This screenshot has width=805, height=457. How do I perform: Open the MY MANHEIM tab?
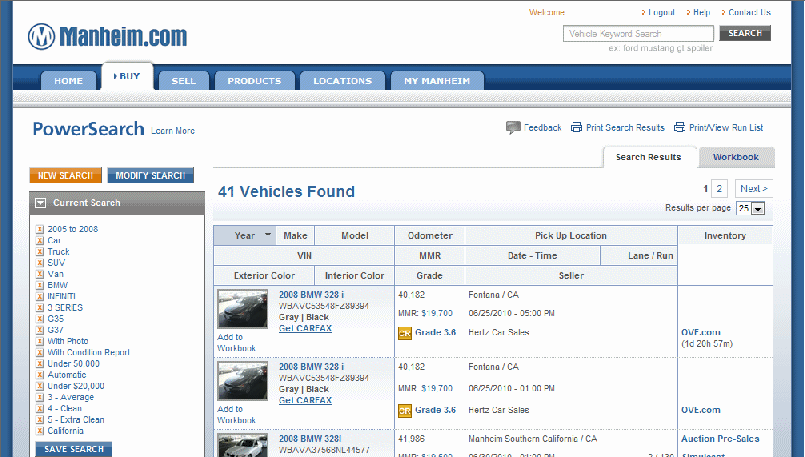(x=437, y=81)
